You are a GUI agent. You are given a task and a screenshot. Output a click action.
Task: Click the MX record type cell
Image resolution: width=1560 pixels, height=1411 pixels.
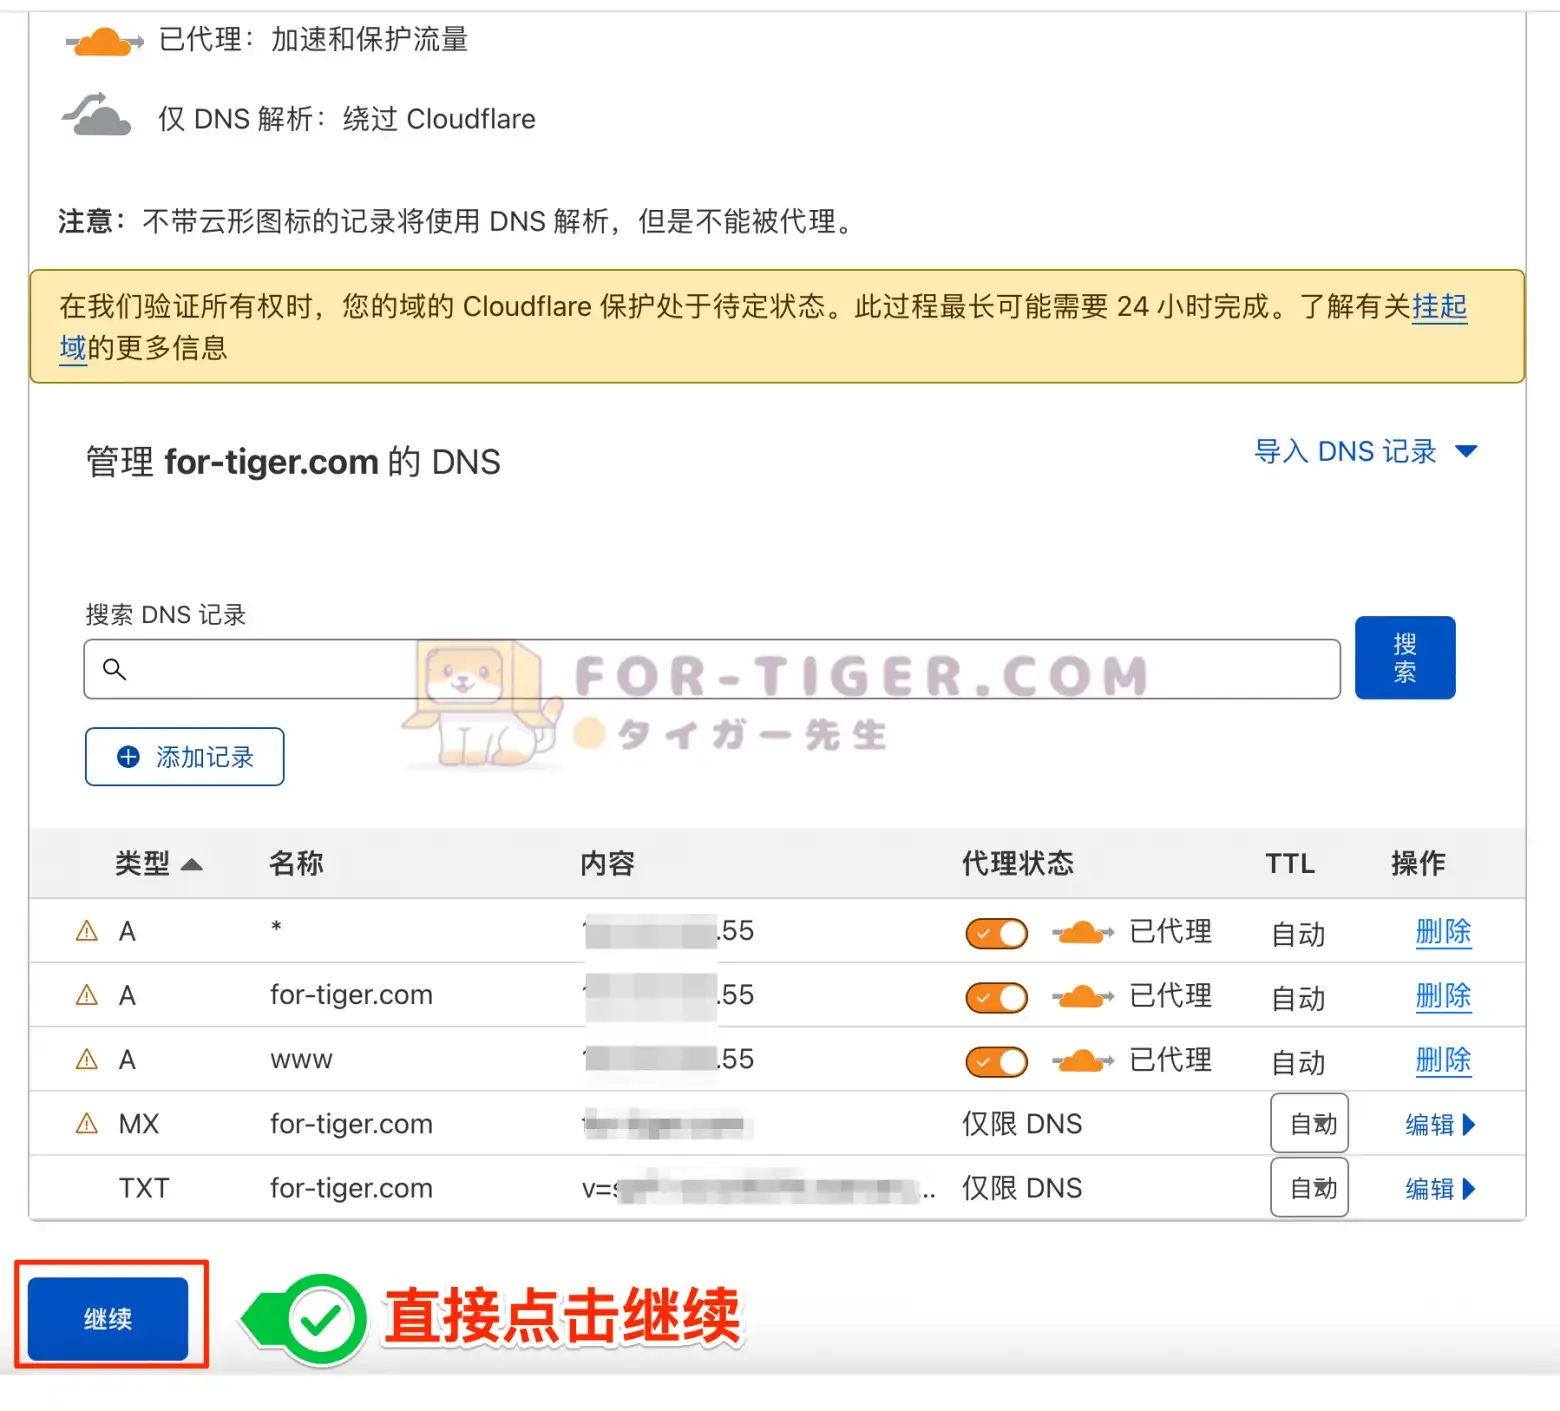tap(138, 1124)
